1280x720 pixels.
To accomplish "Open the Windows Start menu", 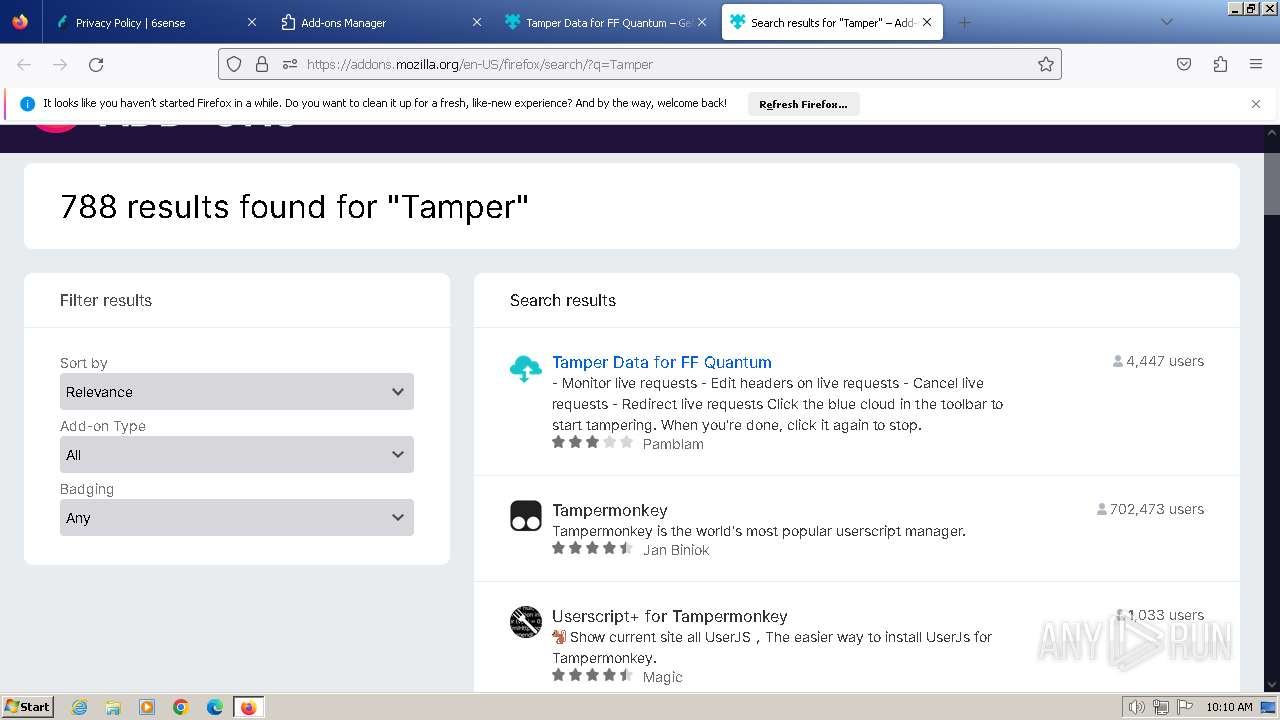I will 28,707.
